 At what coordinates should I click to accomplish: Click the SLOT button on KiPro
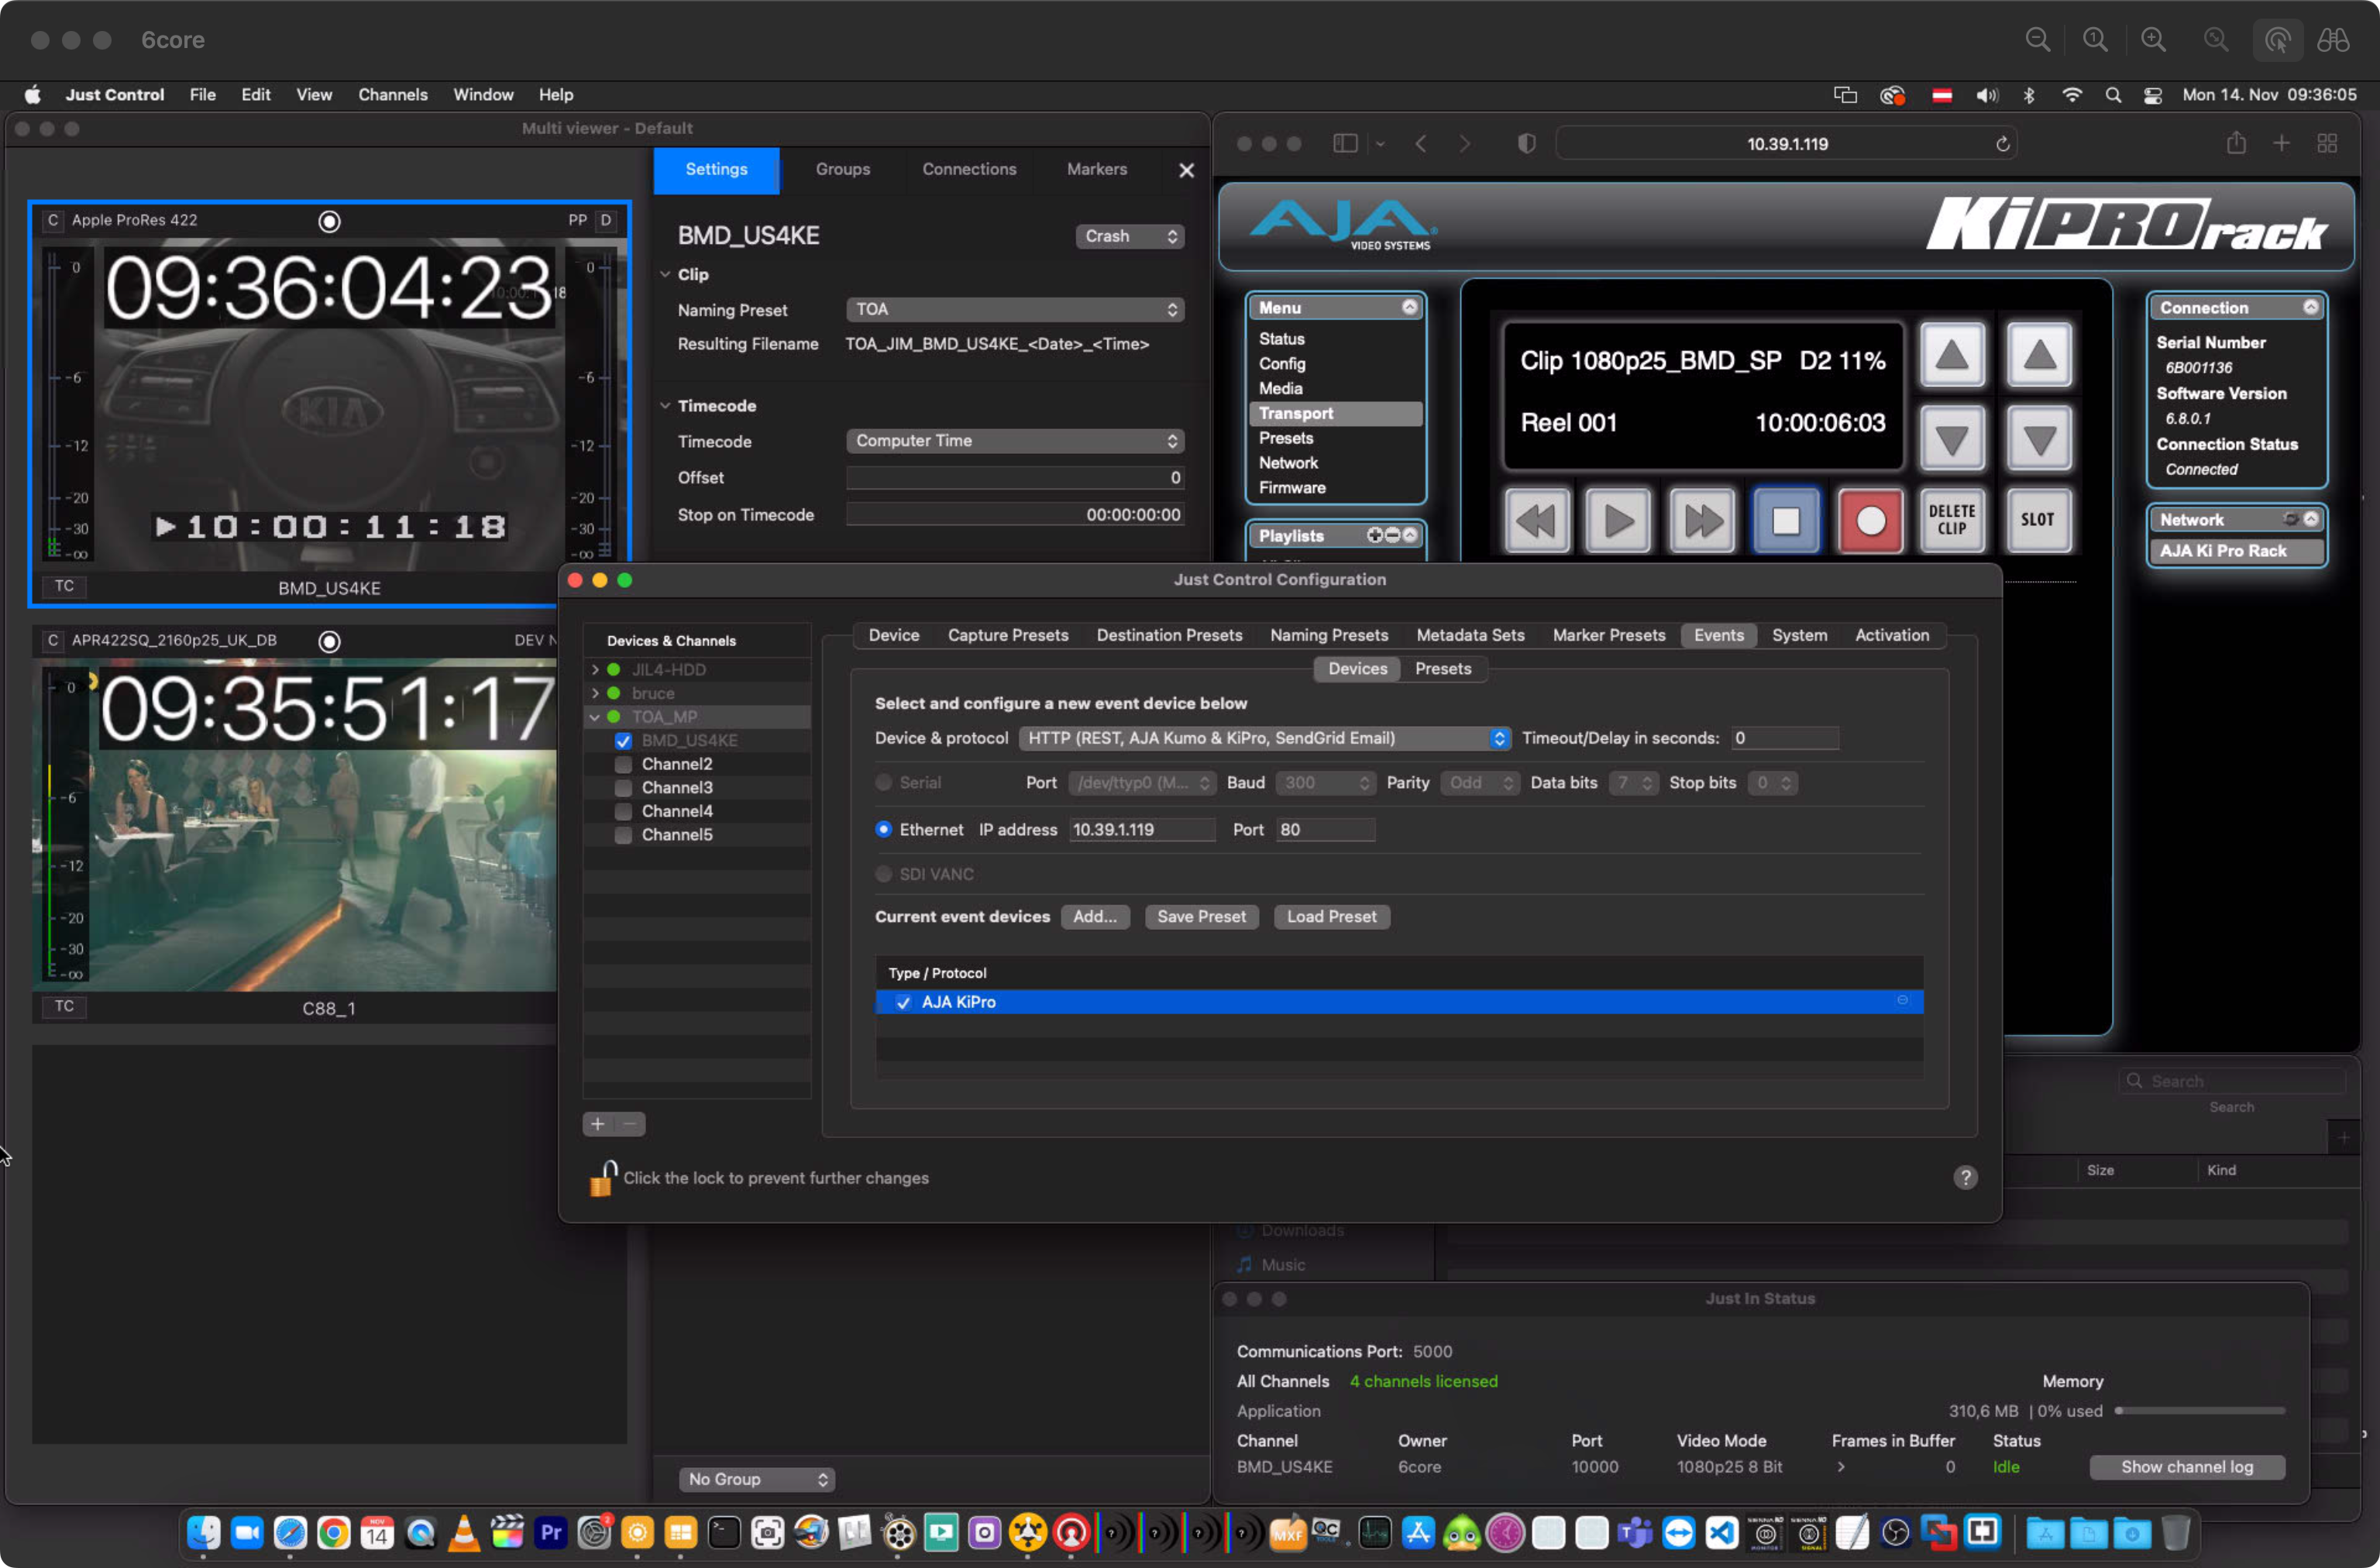point(2037,520)
